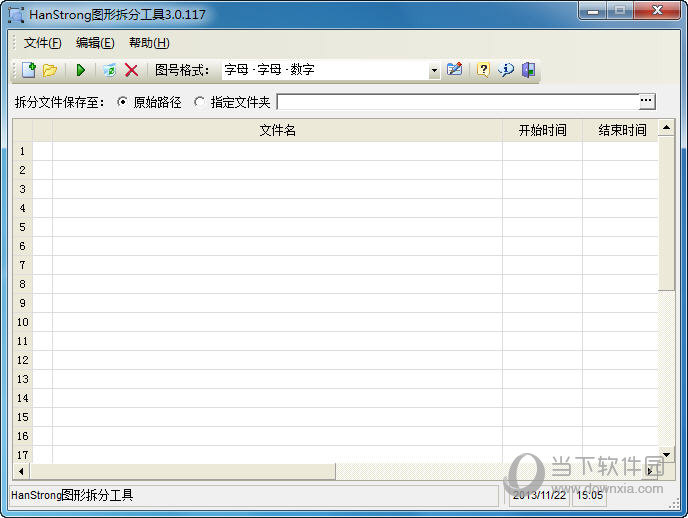
Task: Click the 开始时间 column header
Action: [x=542, y=130]
